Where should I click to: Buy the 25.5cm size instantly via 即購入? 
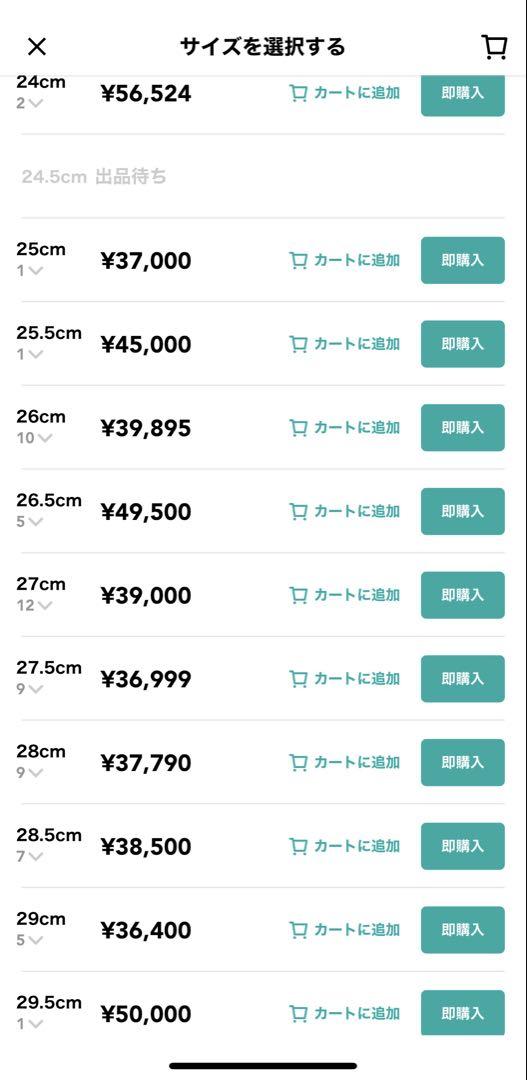(463, 344)
